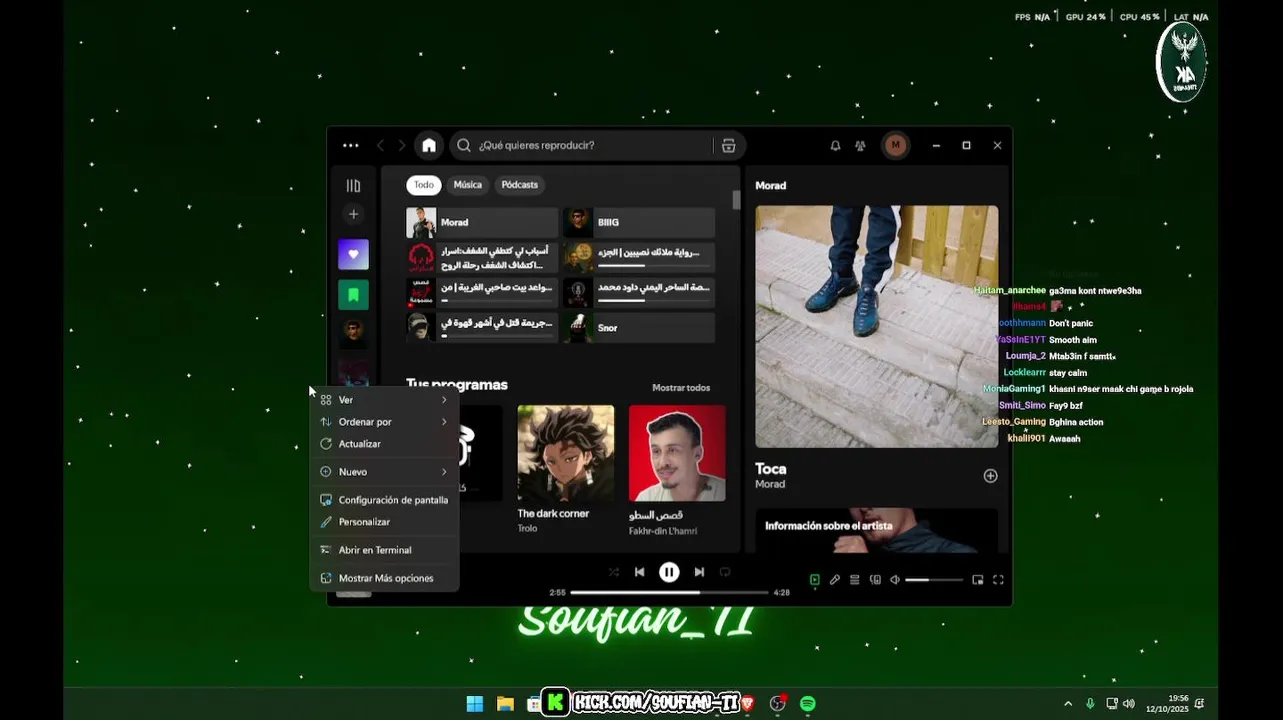Open Brave browser from taskbar
Viewport: 1283px width, 720px height.
pos(747,704)
